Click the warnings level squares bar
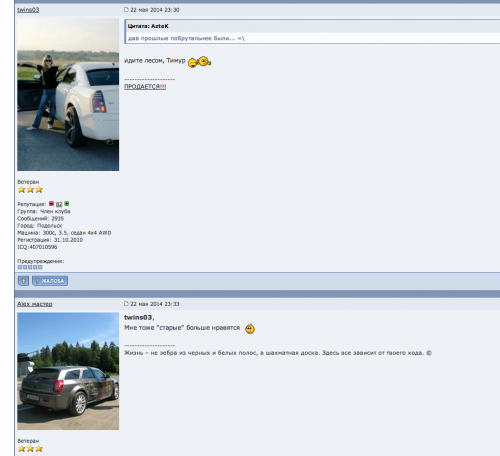The width and height of the screenshot is (500, 456). [x=30, y=267]
